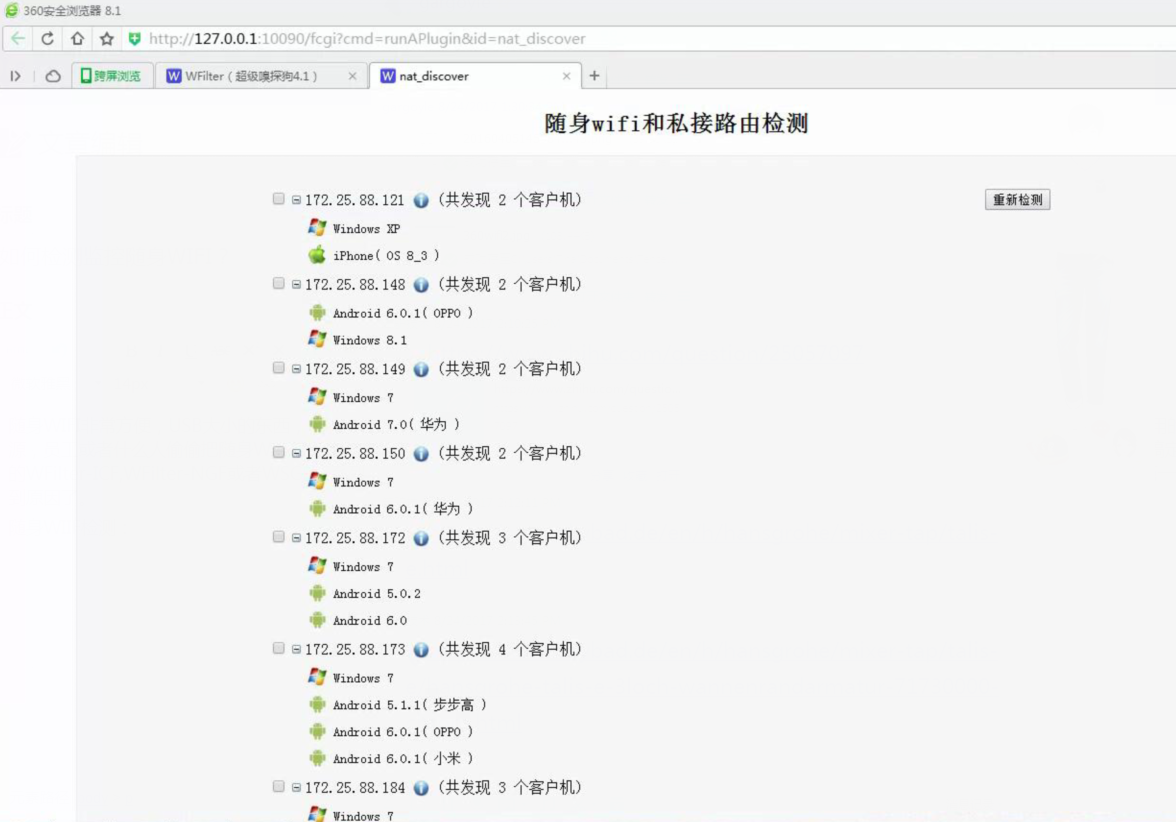
Task: Collapse the 172.25.88.150 tree node
Action: 296,454
